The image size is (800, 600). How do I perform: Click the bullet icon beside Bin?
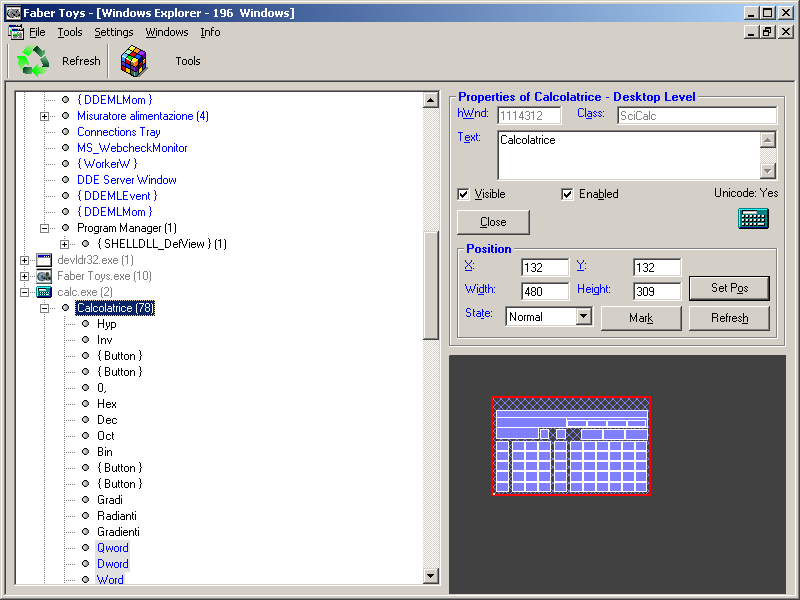click(x=86, y=452)
